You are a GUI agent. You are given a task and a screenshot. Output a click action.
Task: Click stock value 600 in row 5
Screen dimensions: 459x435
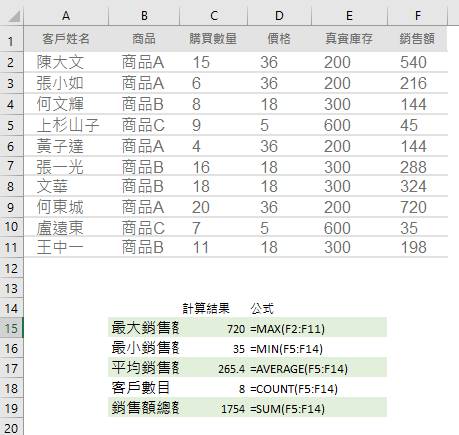pos(349,125)
